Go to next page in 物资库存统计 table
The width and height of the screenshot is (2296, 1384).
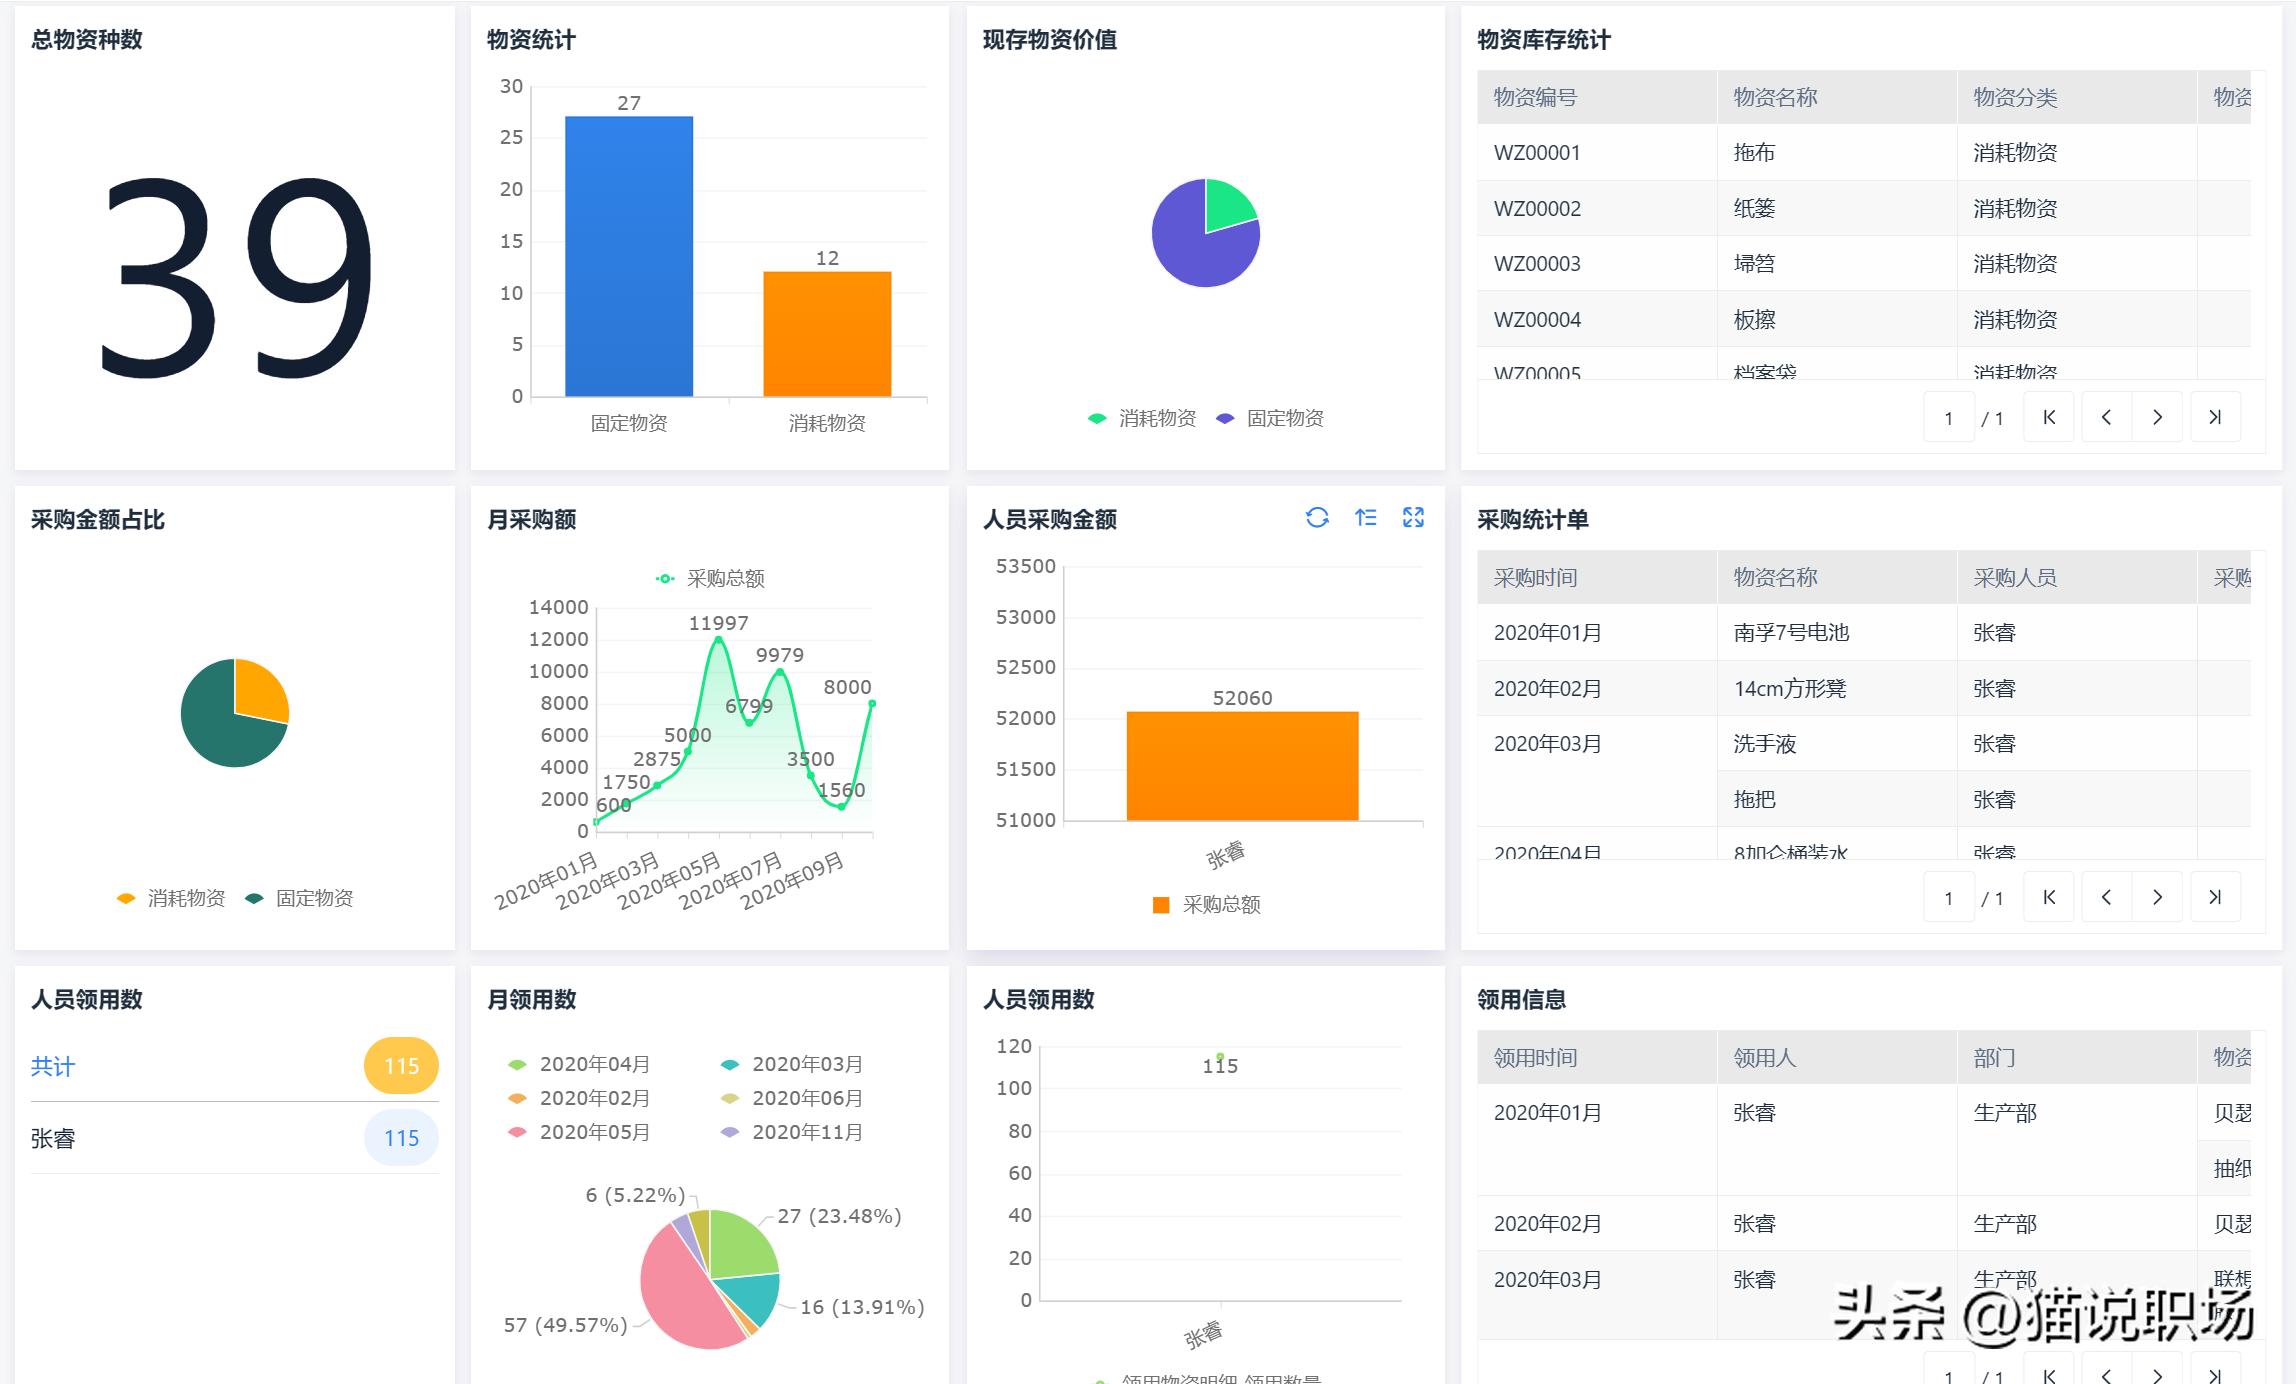2158,417
